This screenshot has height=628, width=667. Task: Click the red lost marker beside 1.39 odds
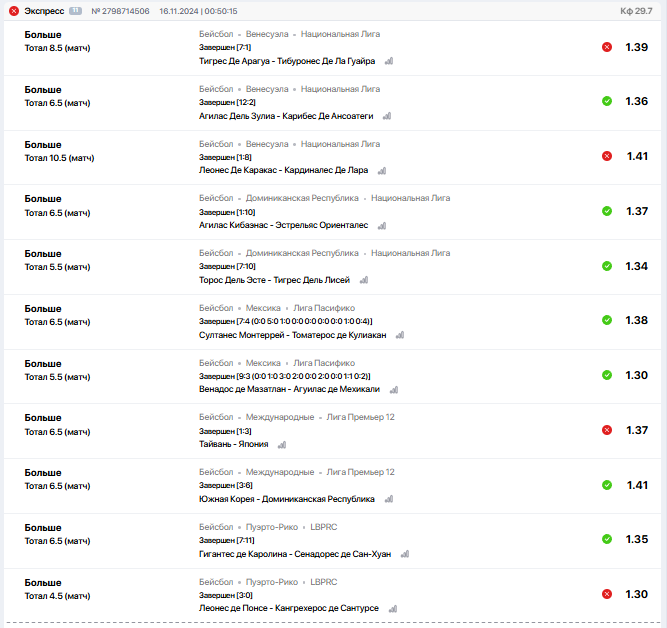click(x=607, y=47)
